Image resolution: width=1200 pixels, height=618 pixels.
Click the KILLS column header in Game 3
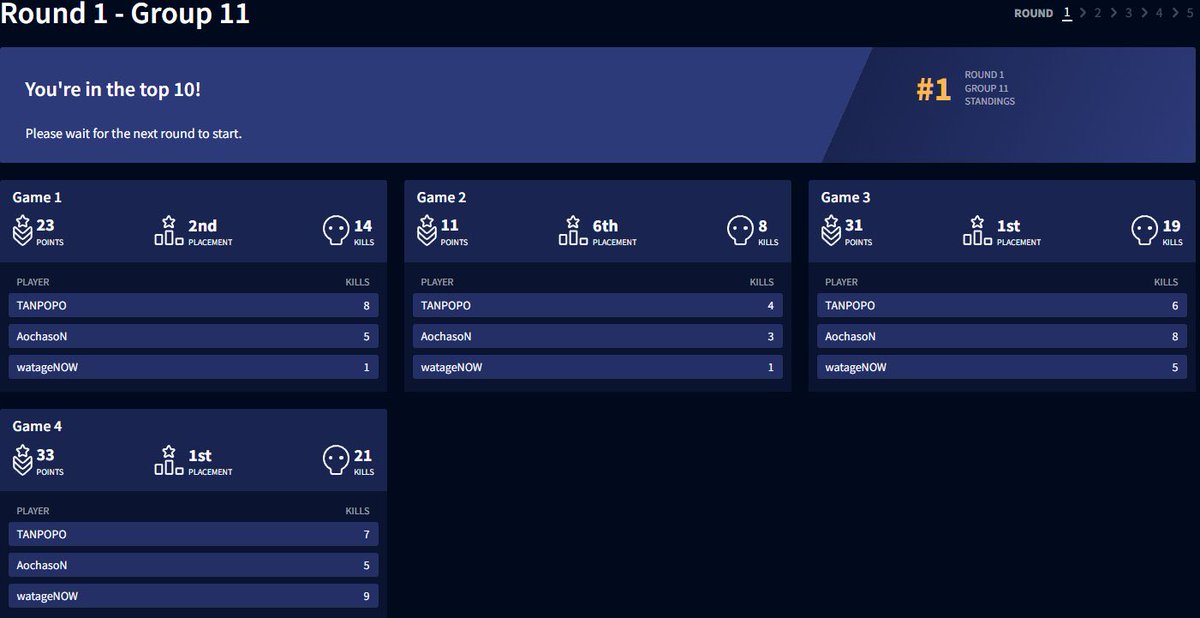1166,282
